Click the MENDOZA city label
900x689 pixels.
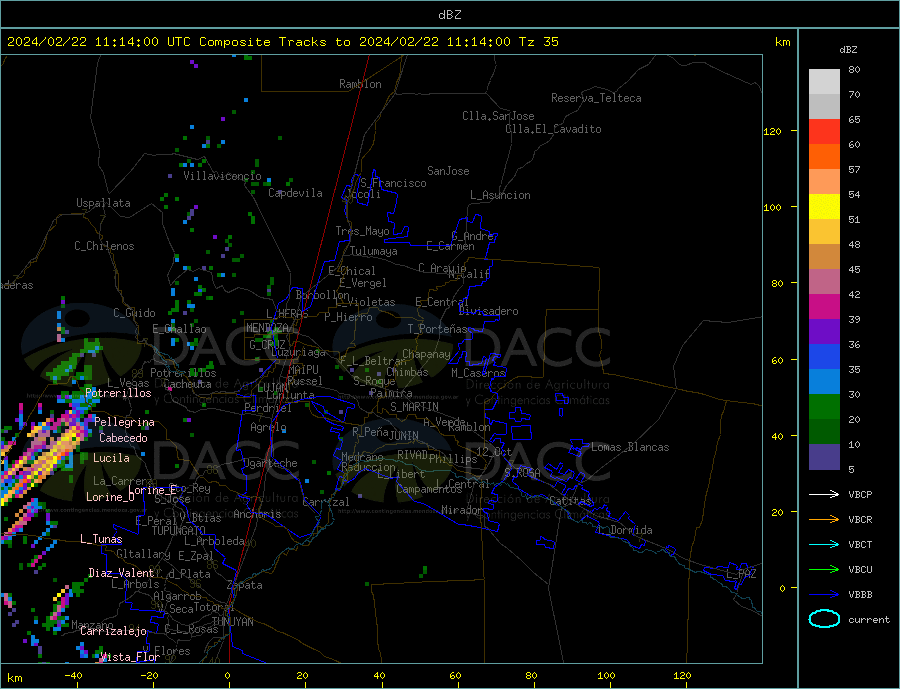(267, 328)
